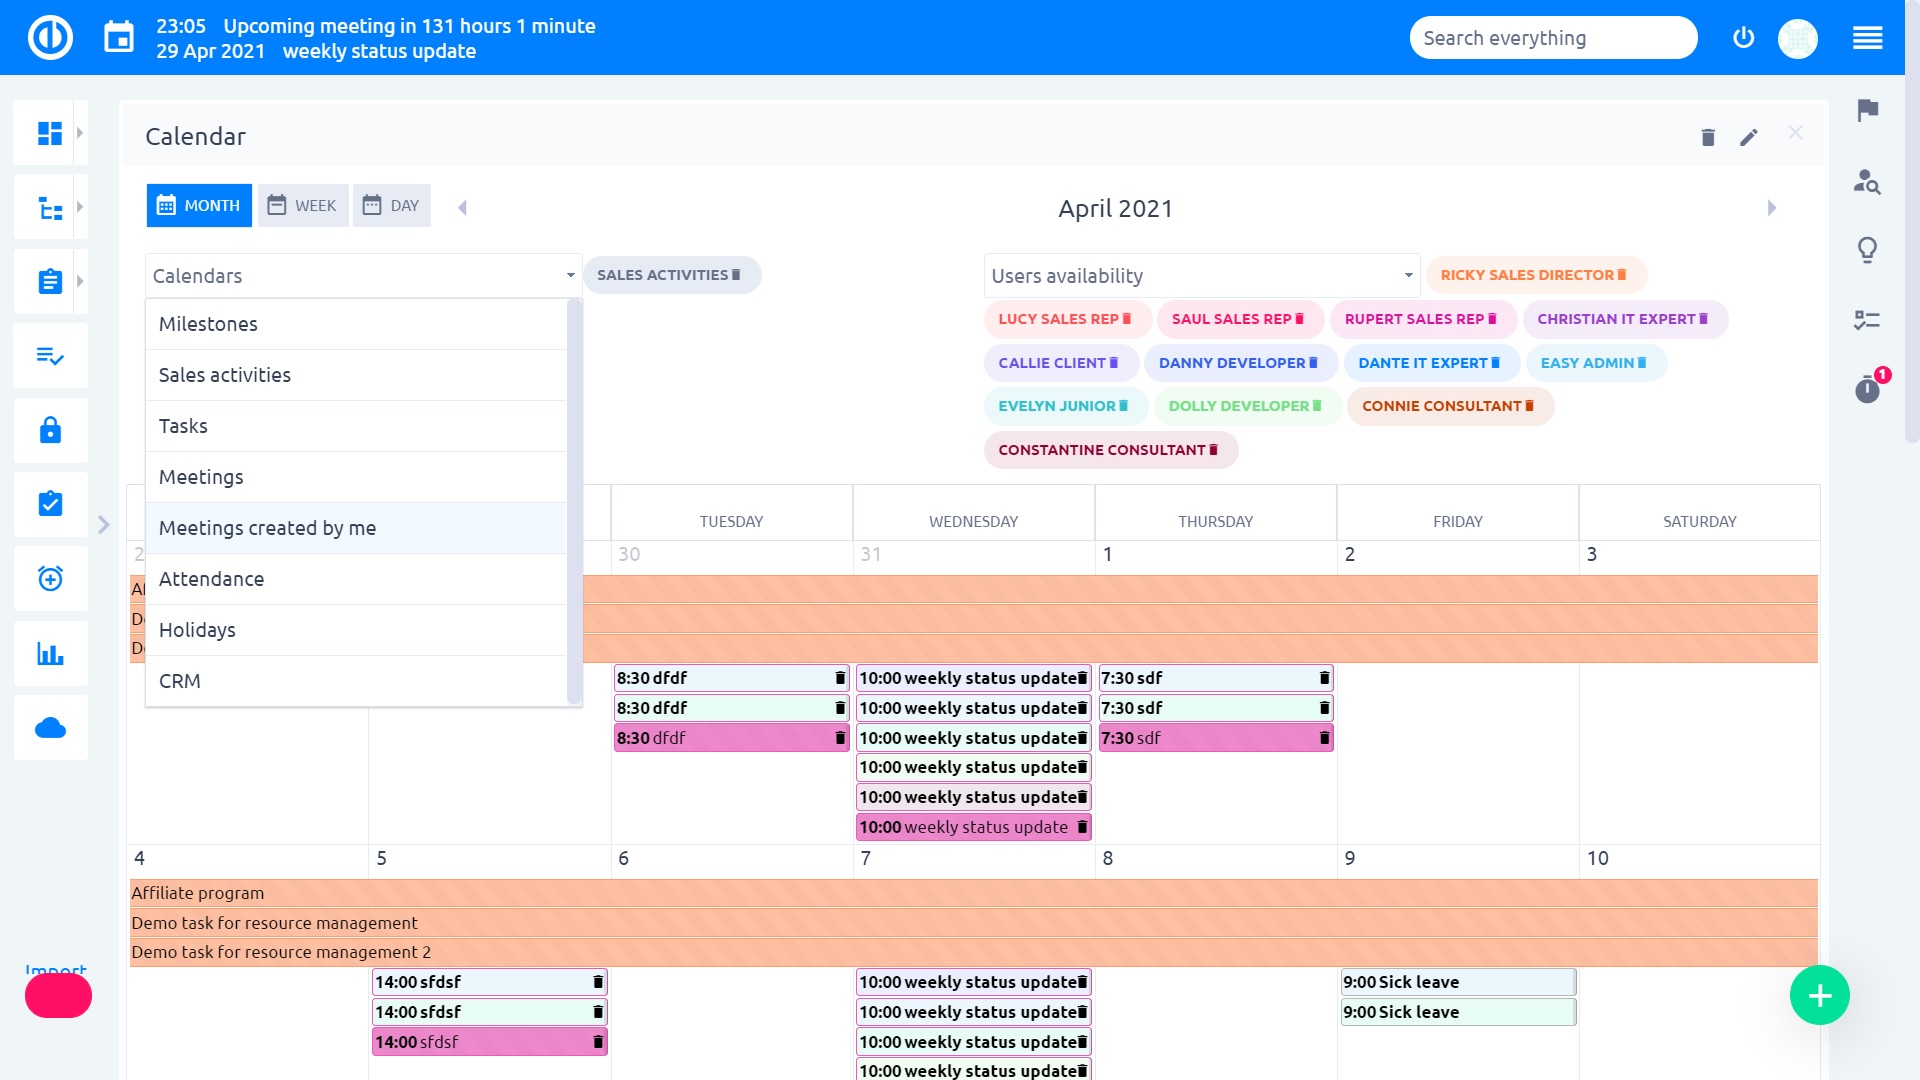Click the green plus button to add an event

[1819, 994]
